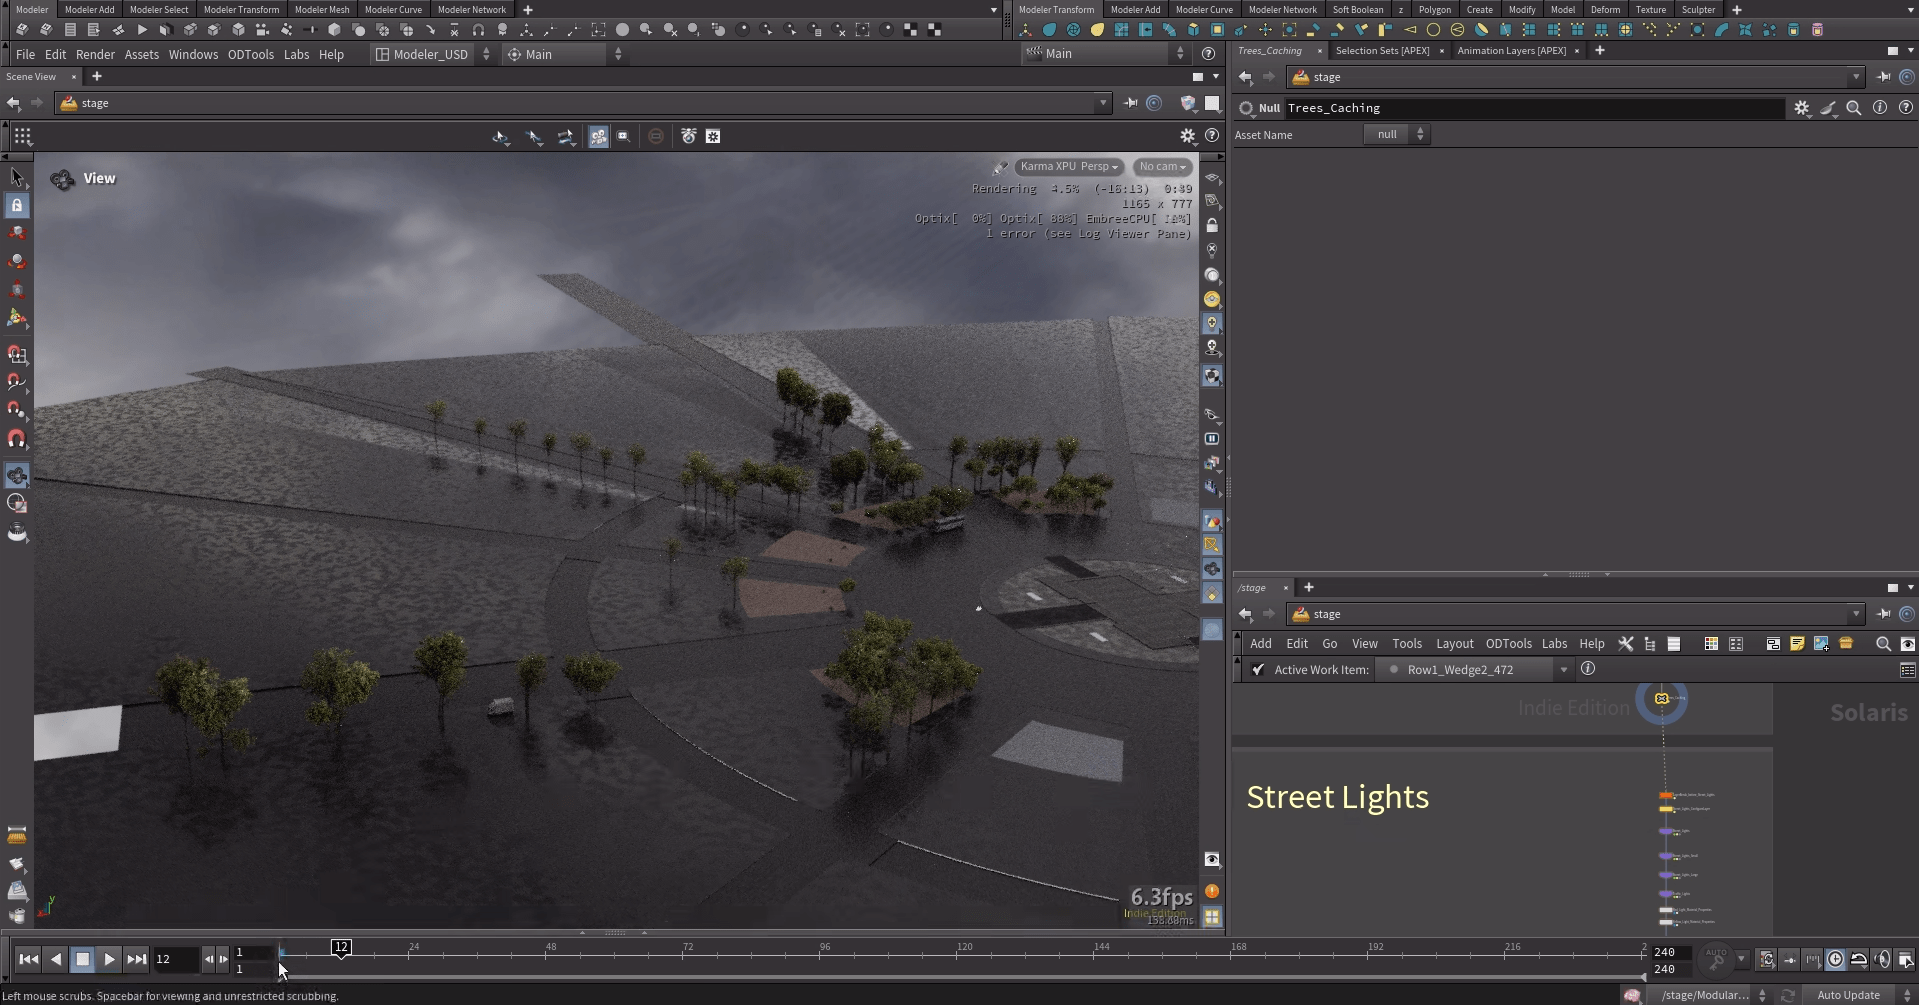
Task: Toggle real-time playback clock icon
Action: click(x=1835, y=959)
